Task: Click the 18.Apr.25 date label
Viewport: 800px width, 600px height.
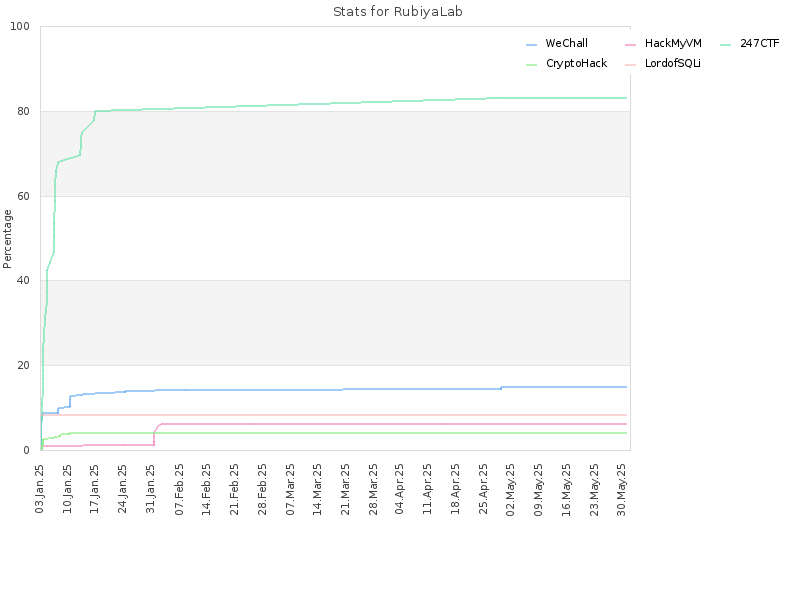Action: pyautogui.click(x=456, y=489)
